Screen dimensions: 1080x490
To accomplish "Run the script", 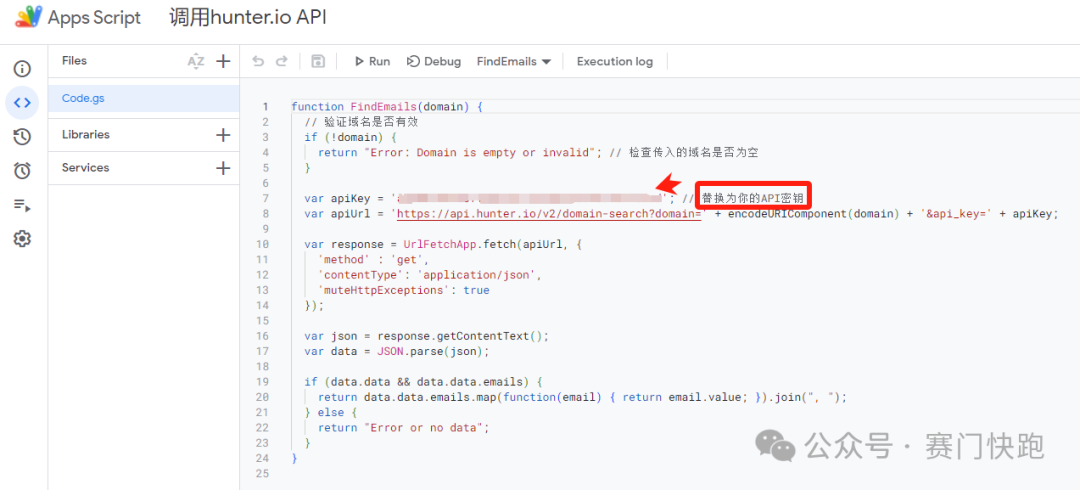I will tap(372, 61).
